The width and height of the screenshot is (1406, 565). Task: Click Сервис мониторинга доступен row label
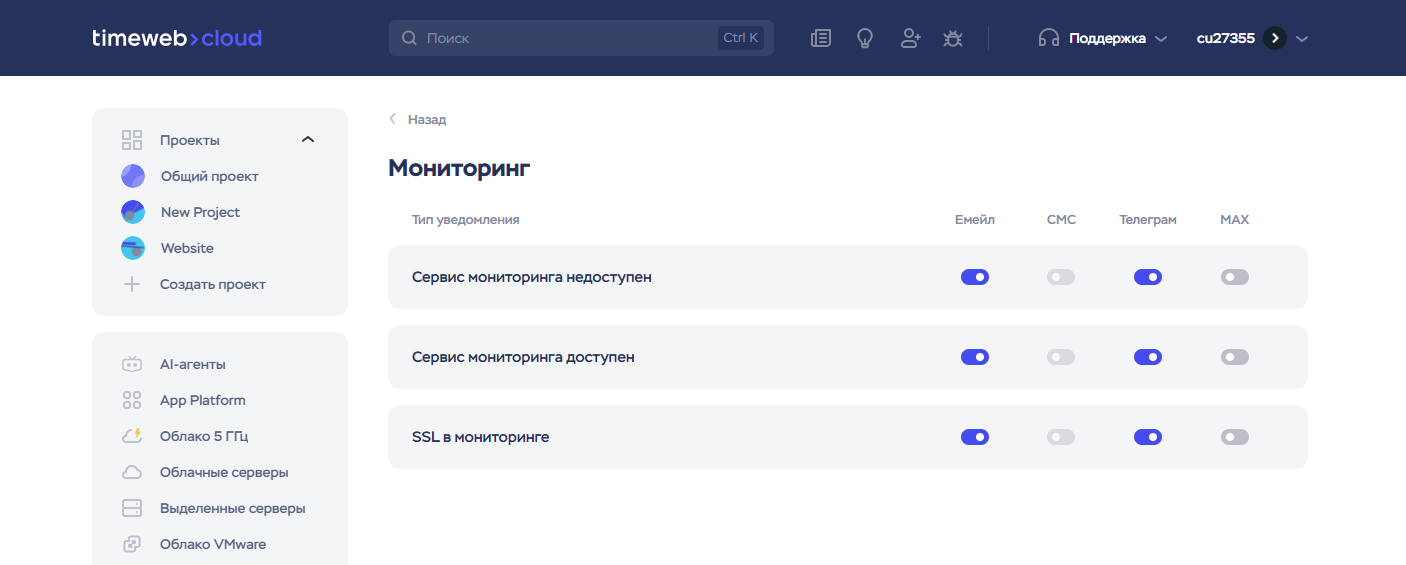[523, 357]
